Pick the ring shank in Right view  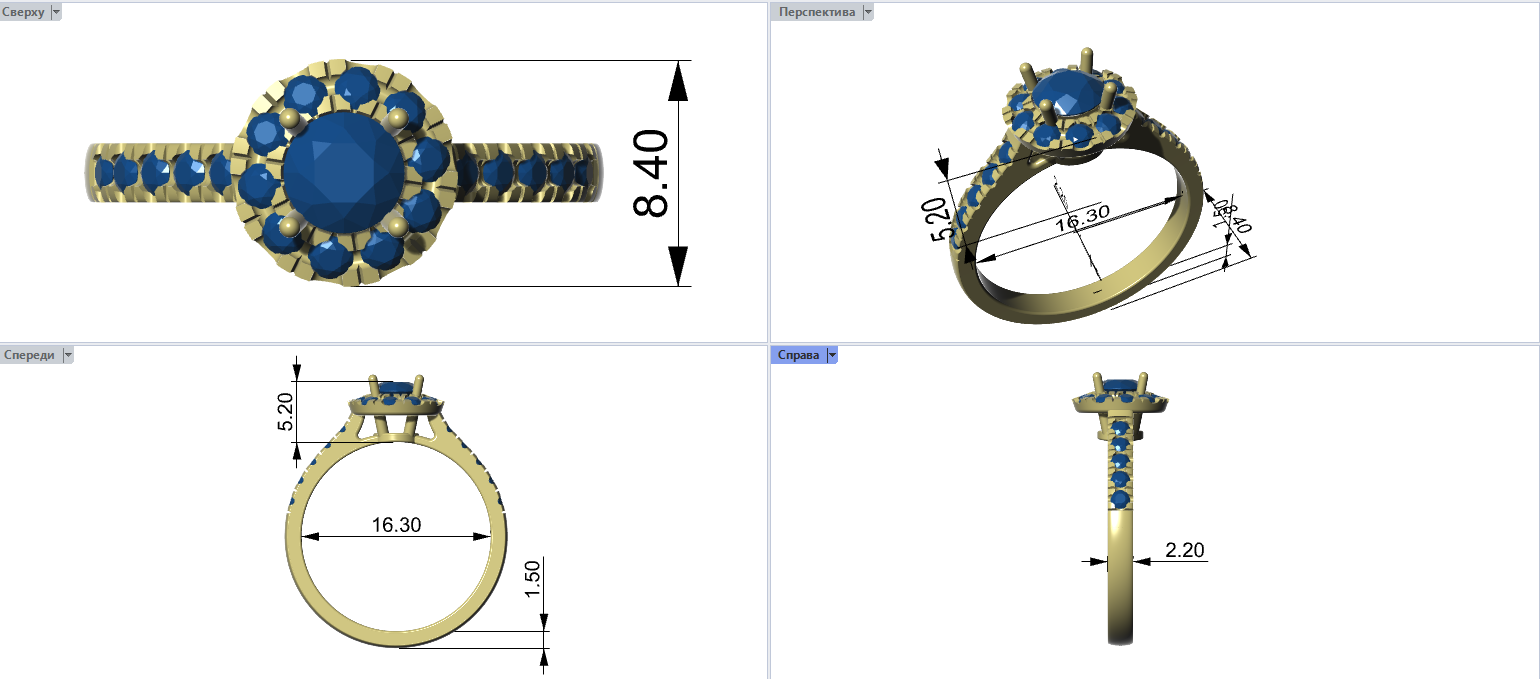pyautogui.click(x=1120, y=590)
